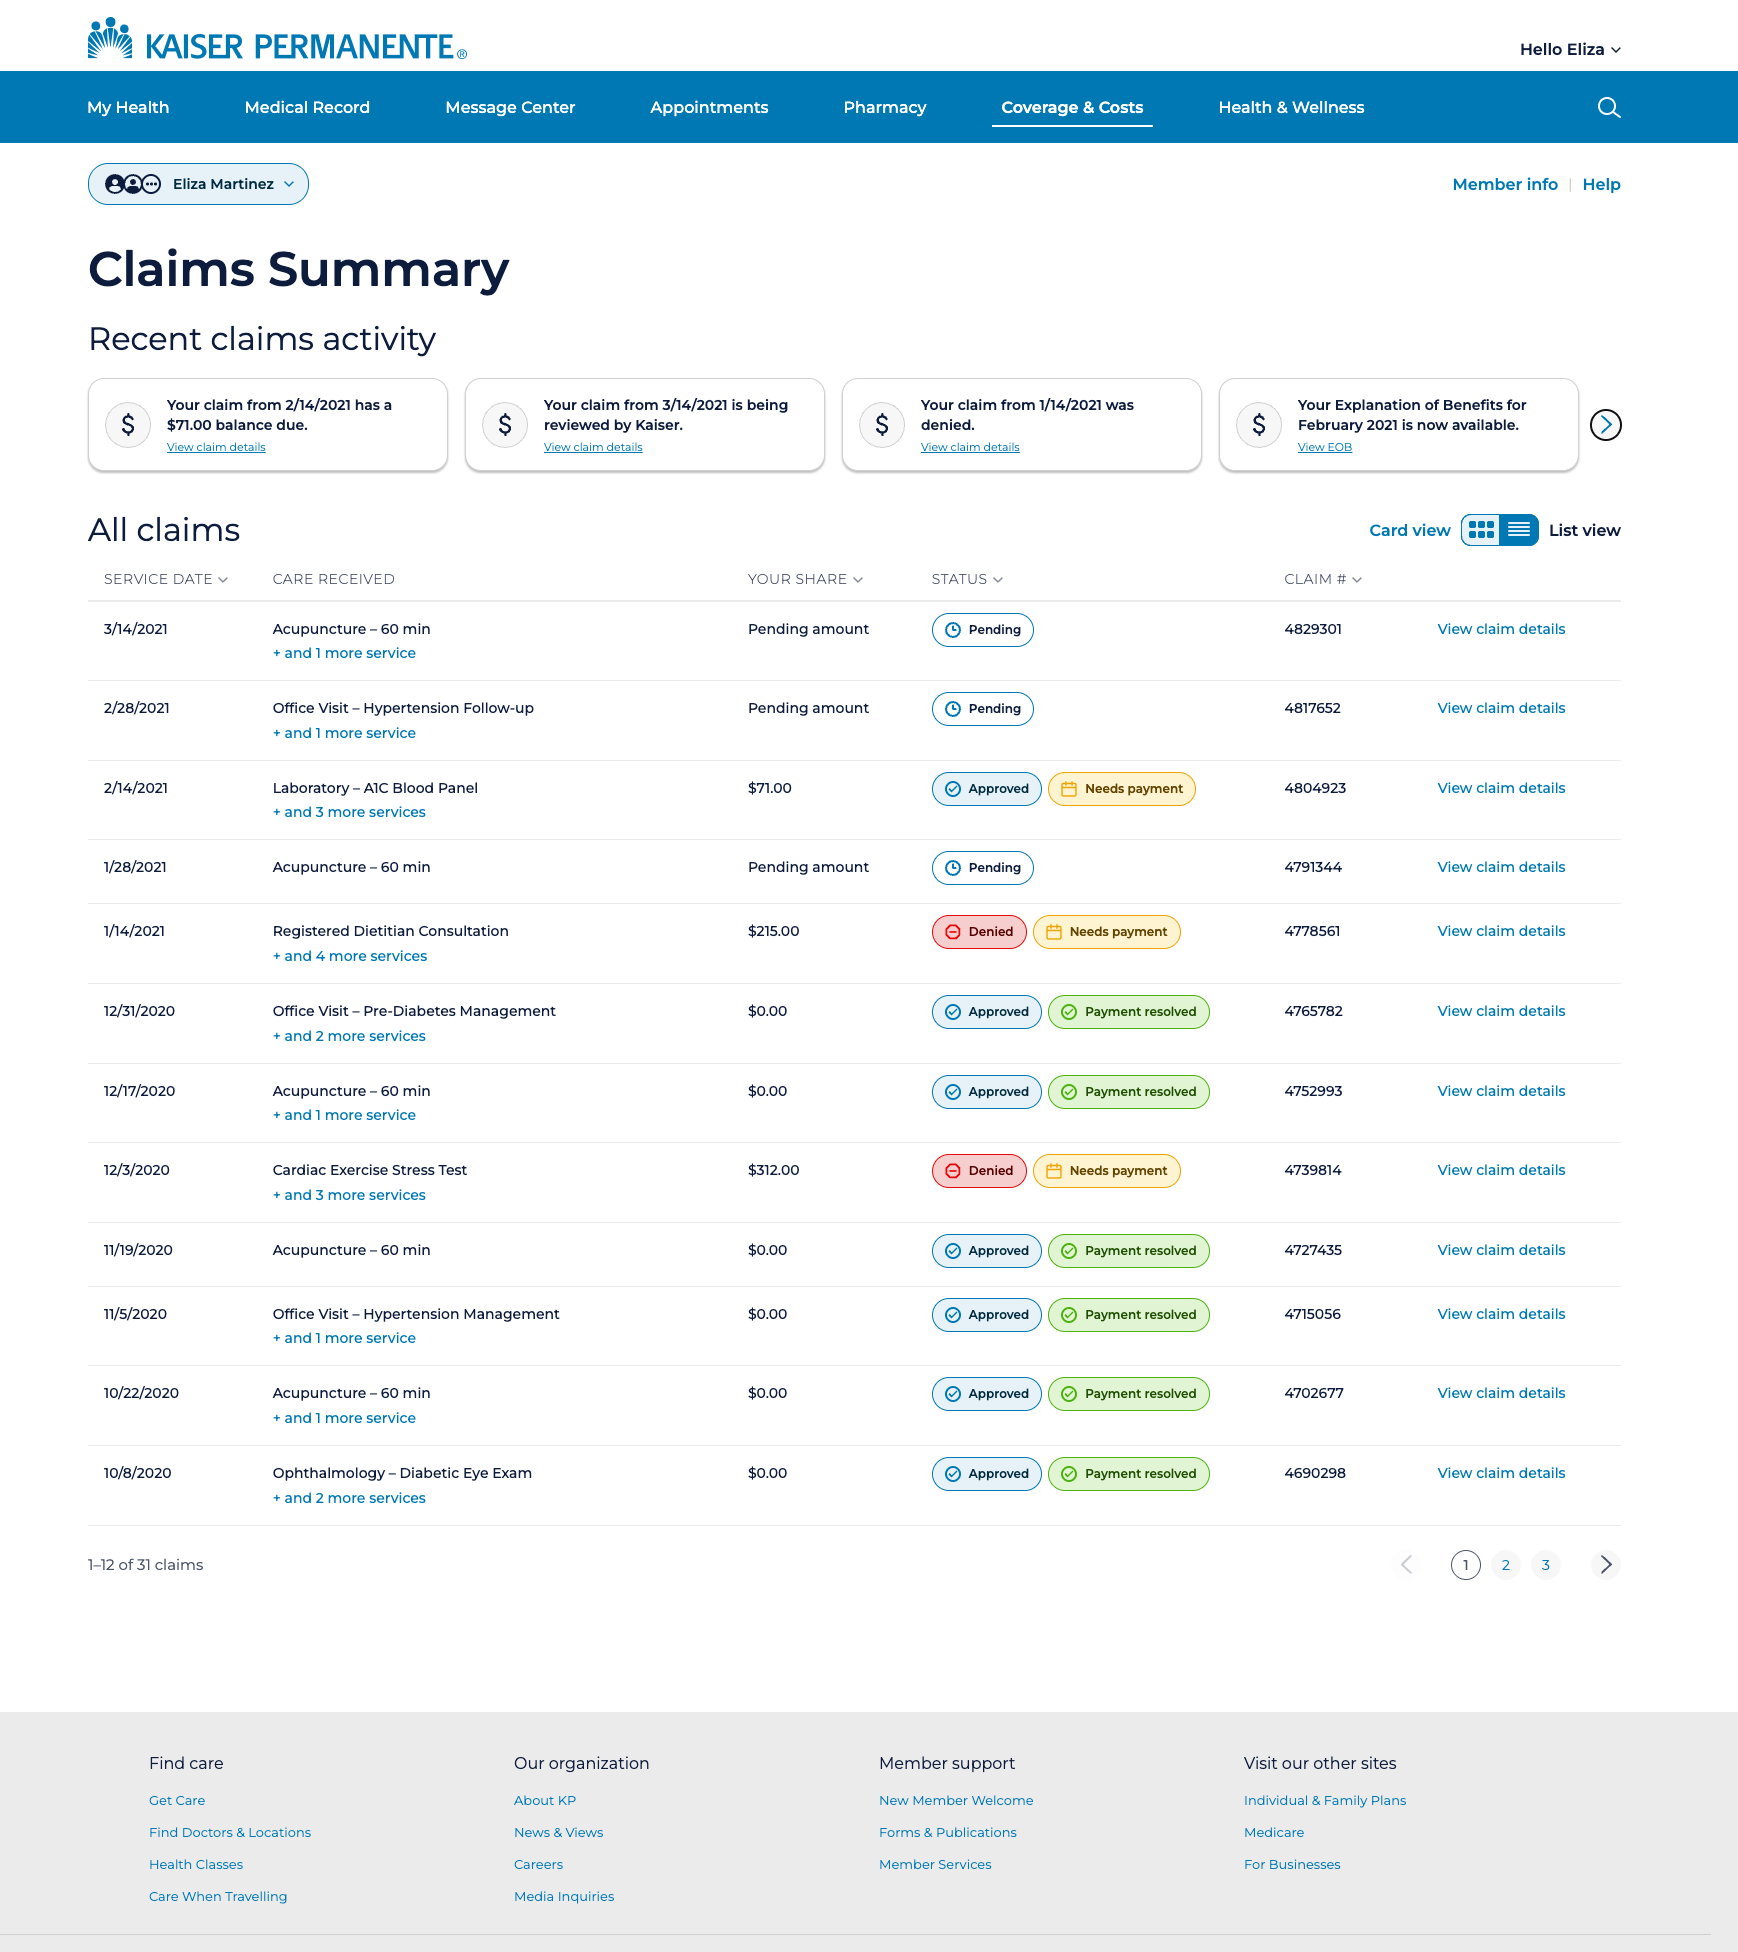1738x1952 pixels.
Task: Open Find Doctors & Locations footer link
Action: click(230, 1832)
